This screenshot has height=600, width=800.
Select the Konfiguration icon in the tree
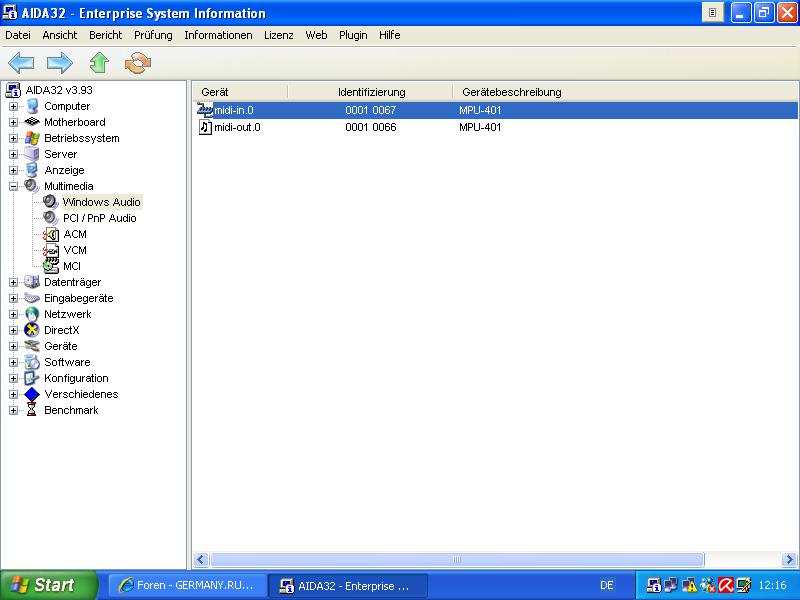tap(32, 378)
